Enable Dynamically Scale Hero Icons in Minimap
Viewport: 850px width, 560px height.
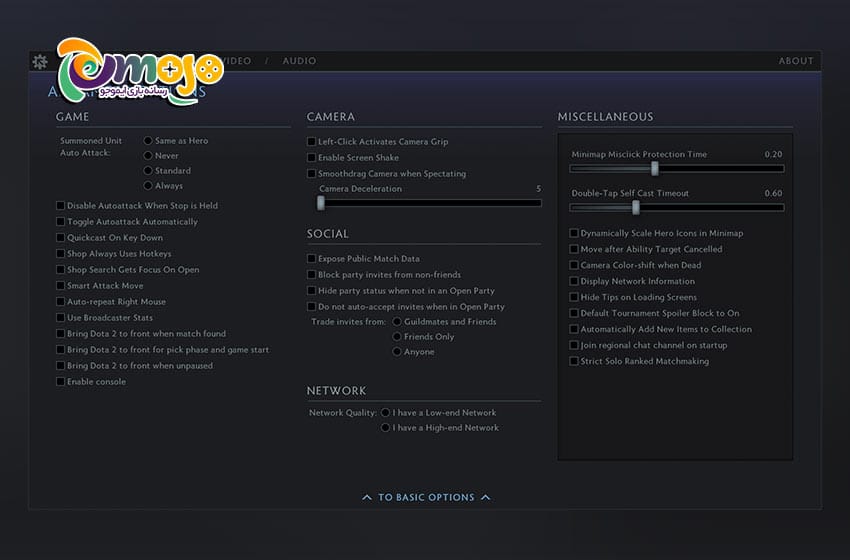coord(574,233)
